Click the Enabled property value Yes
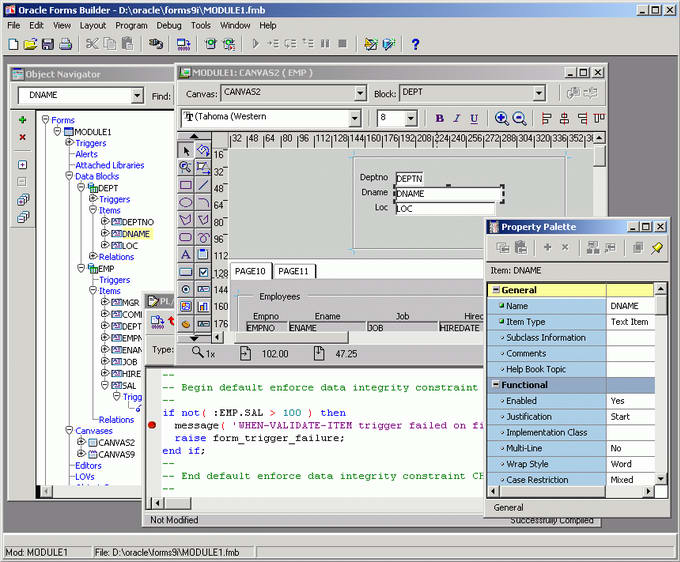Viewport: 680px width, 562px height. click(x=630, y=401)
